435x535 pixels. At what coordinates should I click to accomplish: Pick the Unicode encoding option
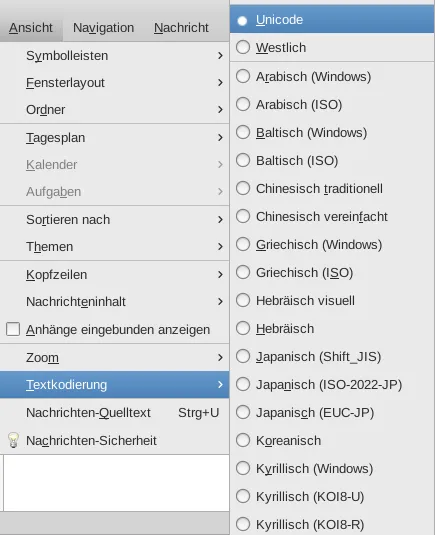[x=332, y=19]
